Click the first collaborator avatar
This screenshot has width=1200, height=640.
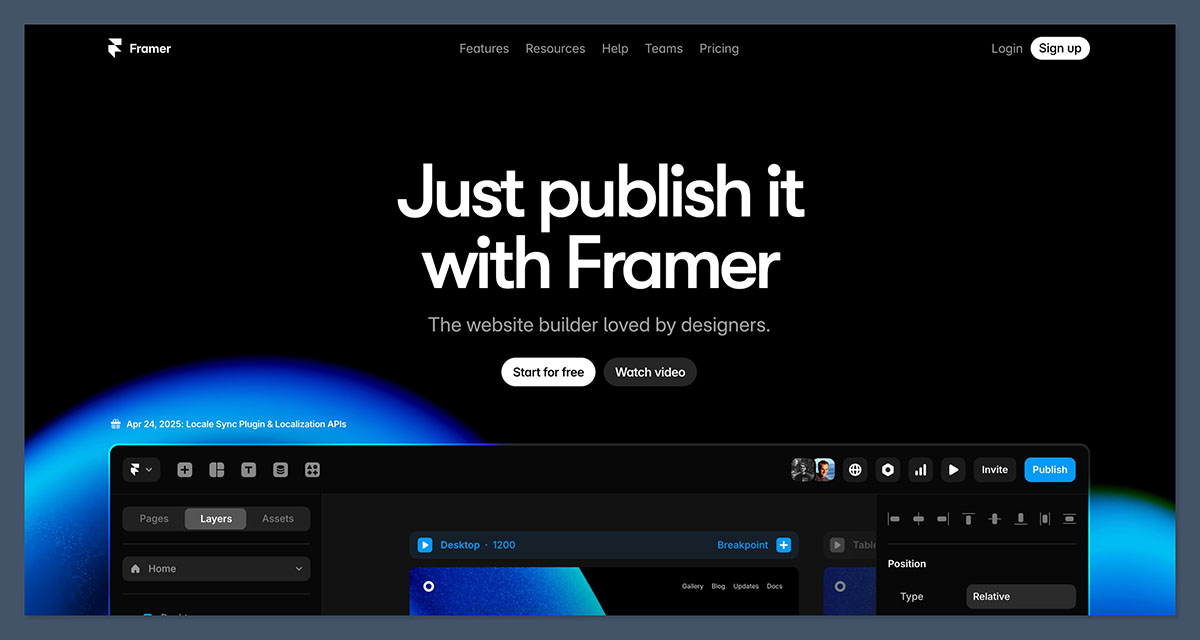tap(802, 470)
